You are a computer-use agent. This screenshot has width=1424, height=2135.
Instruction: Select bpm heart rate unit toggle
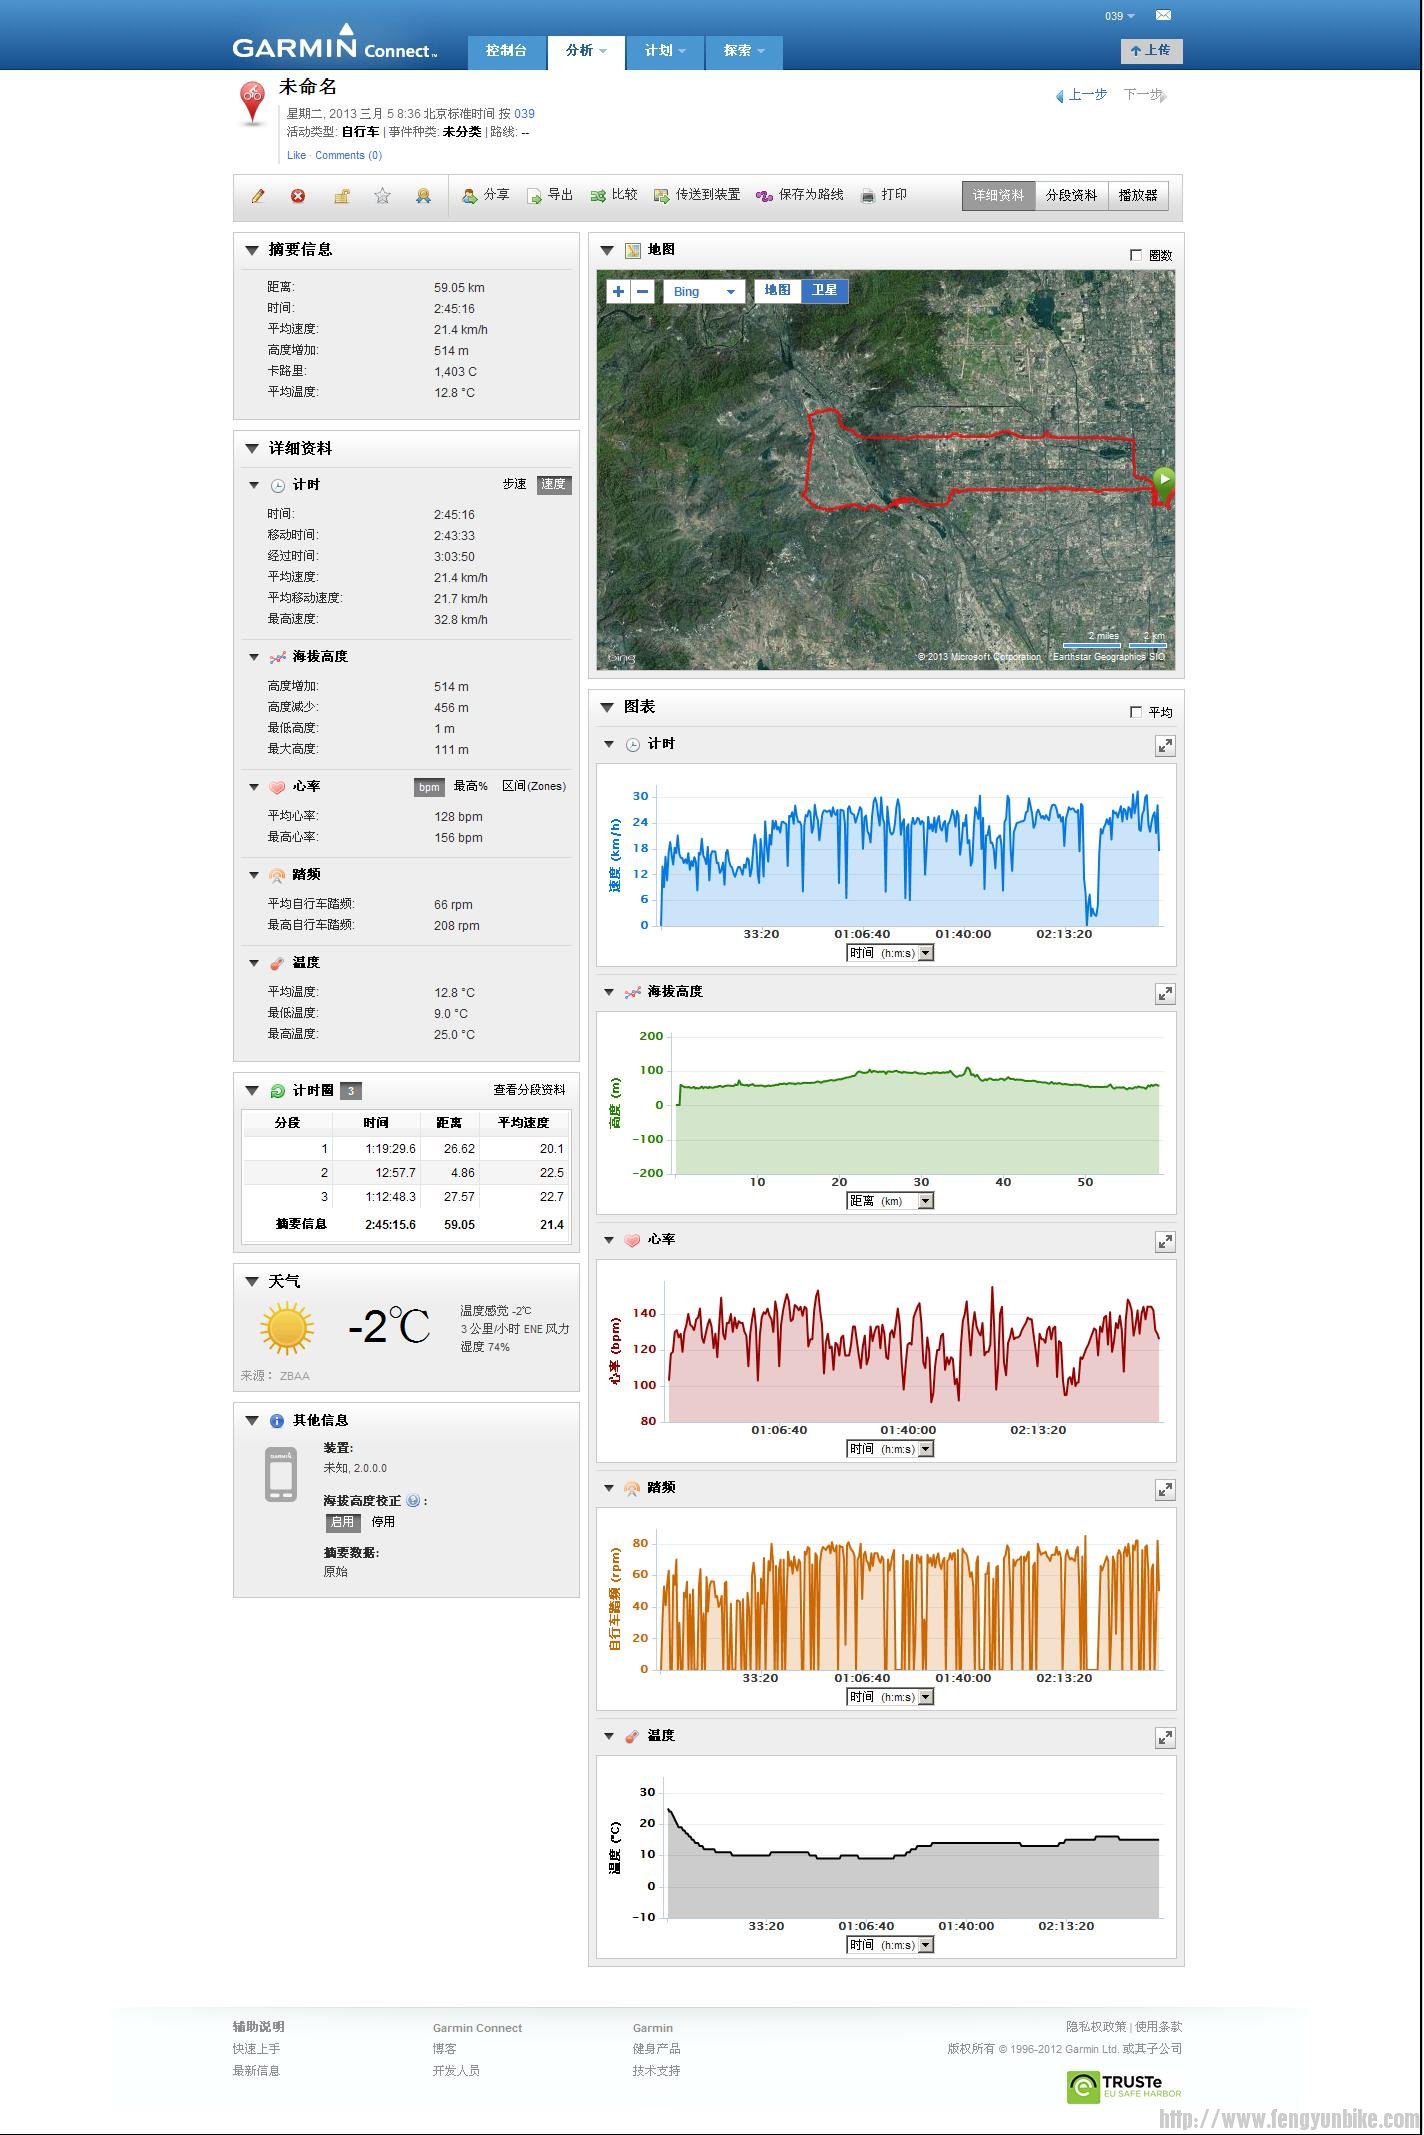(x=429, y=787)
